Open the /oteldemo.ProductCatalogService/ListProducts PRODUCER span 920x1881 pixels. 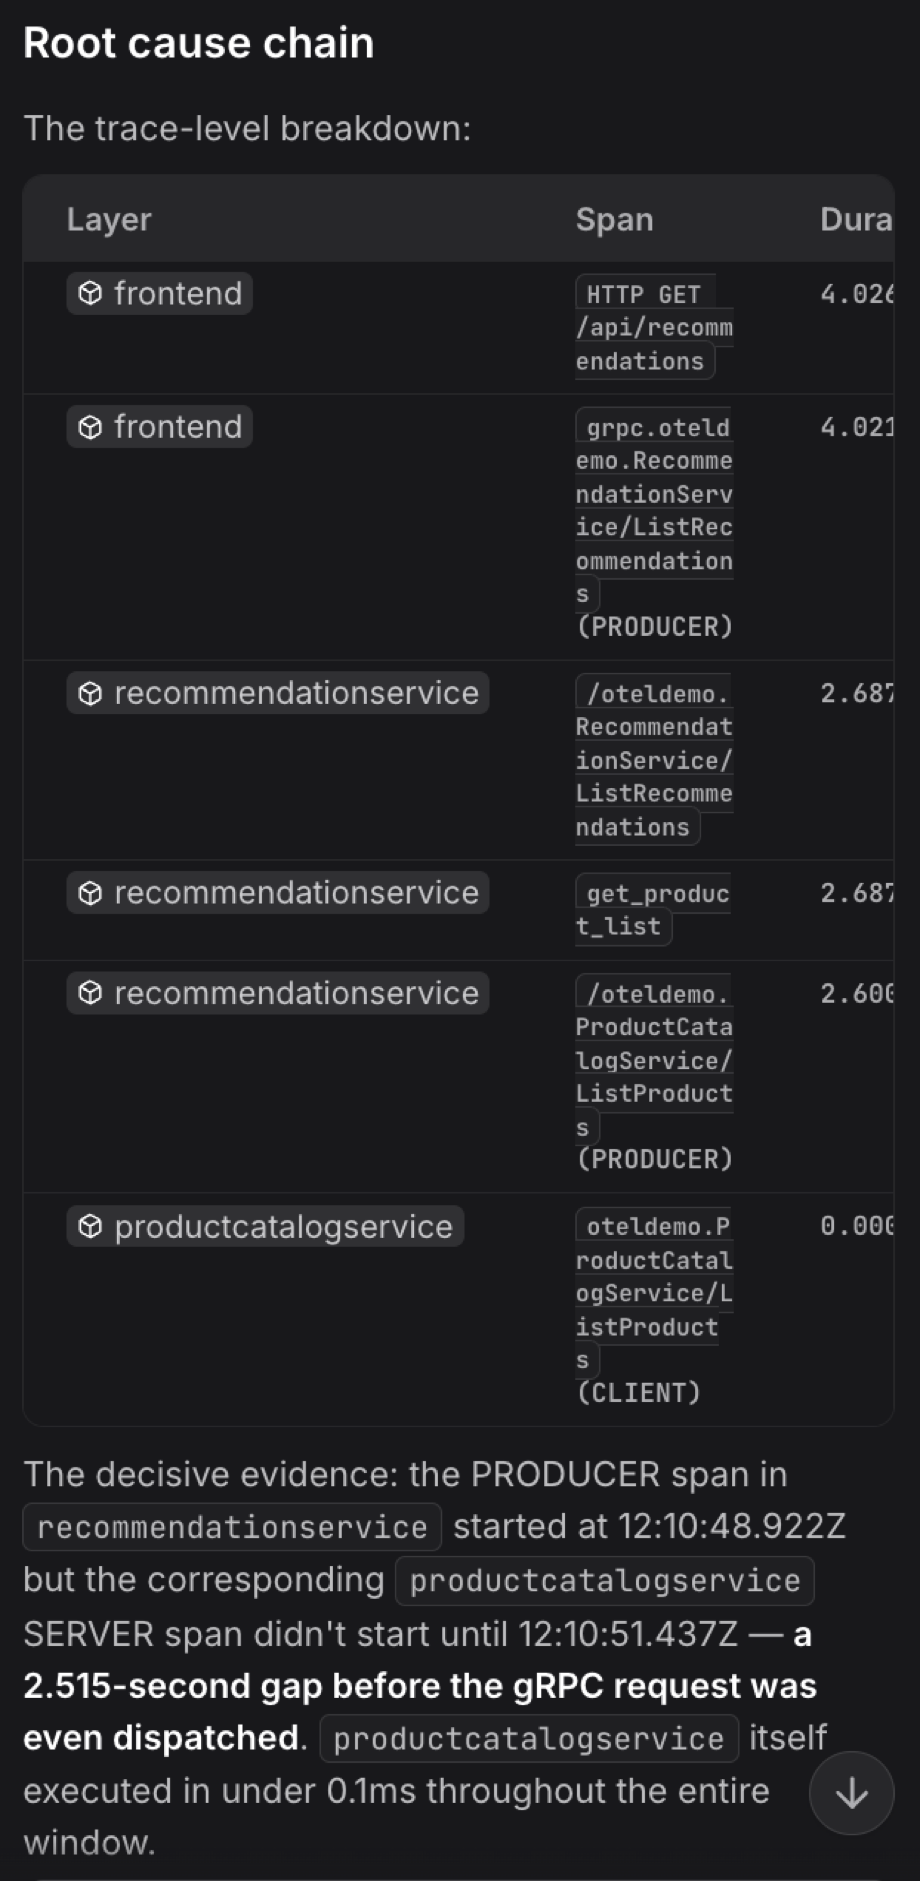pos(654,1076)
